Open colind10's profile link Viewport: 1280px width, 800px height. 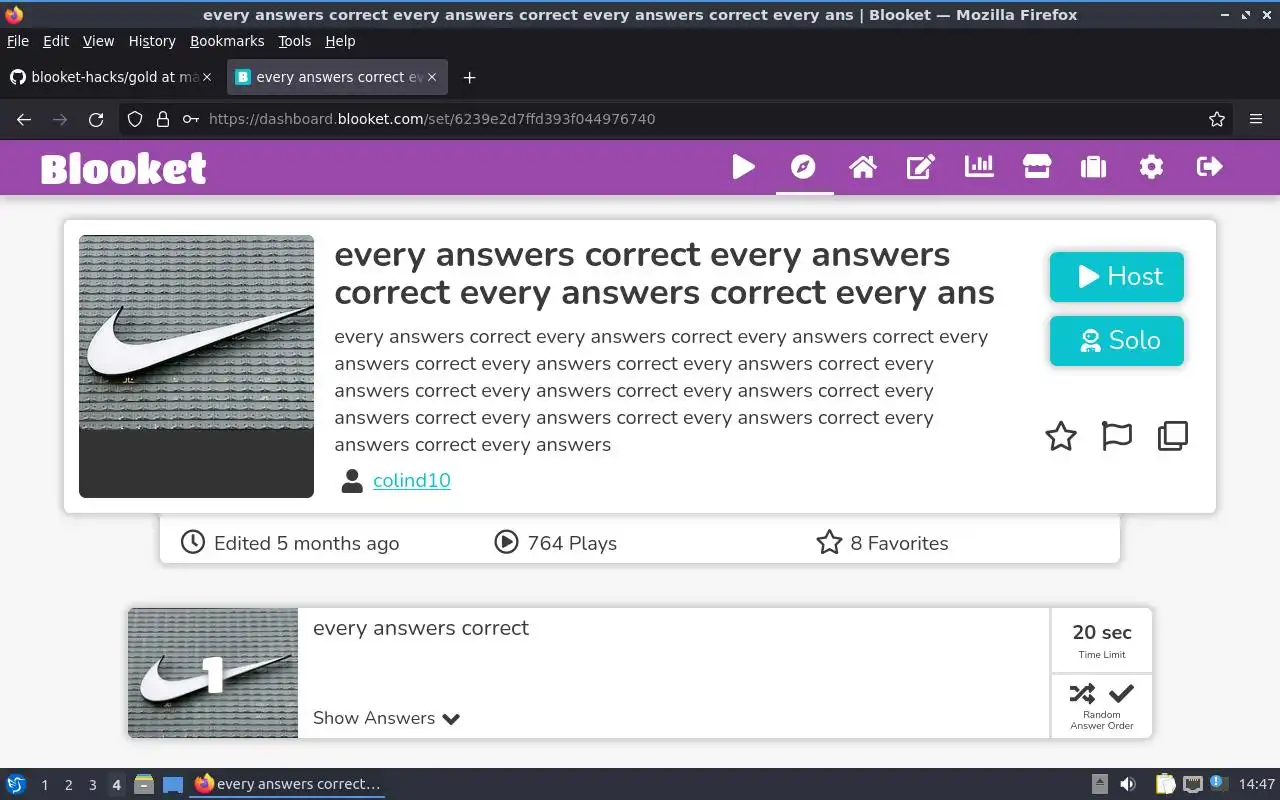coord(411,481)
